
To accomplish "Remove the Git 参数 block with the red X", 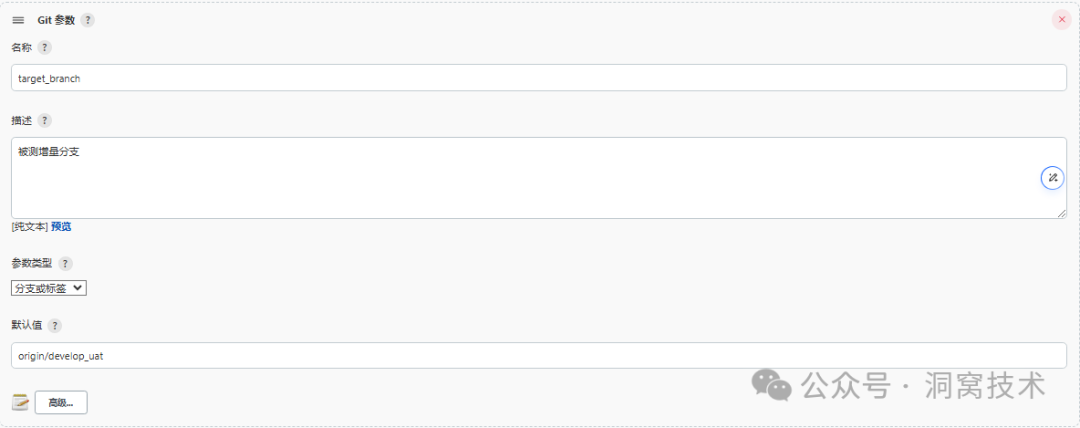I will point(1061,19).
